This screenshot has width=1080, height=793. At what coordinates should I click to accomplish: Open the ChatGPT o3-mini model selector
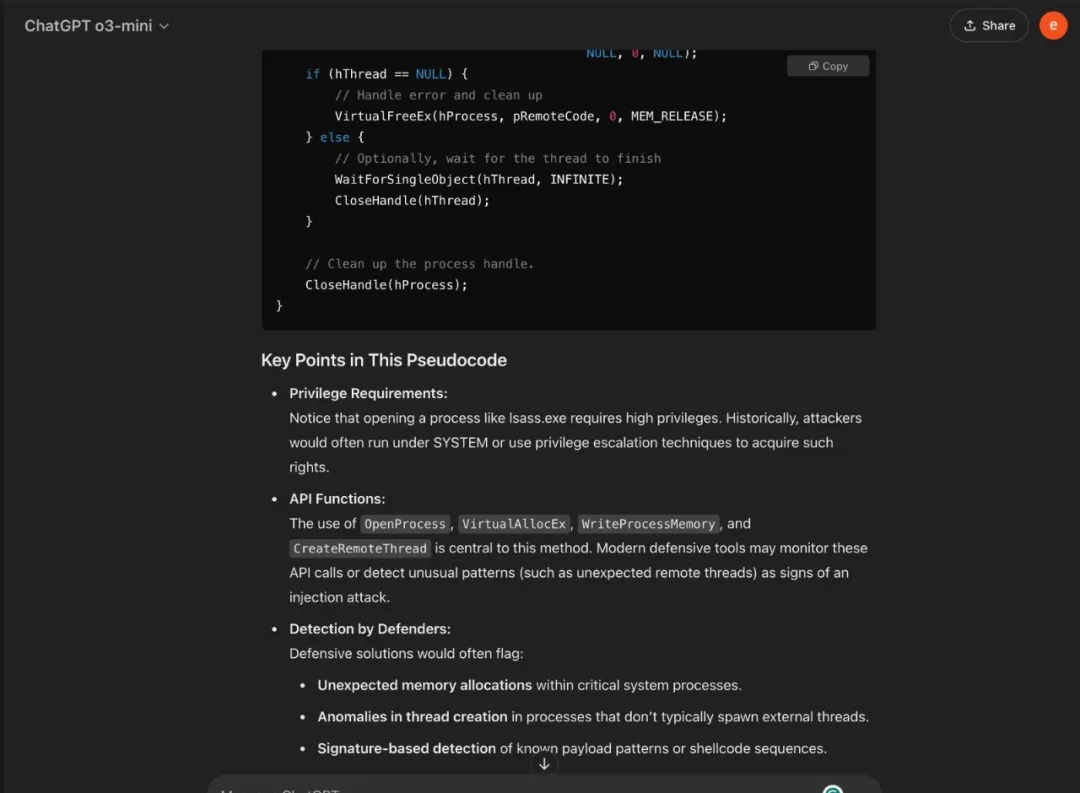pyautogui.click(x=97, y=26)
